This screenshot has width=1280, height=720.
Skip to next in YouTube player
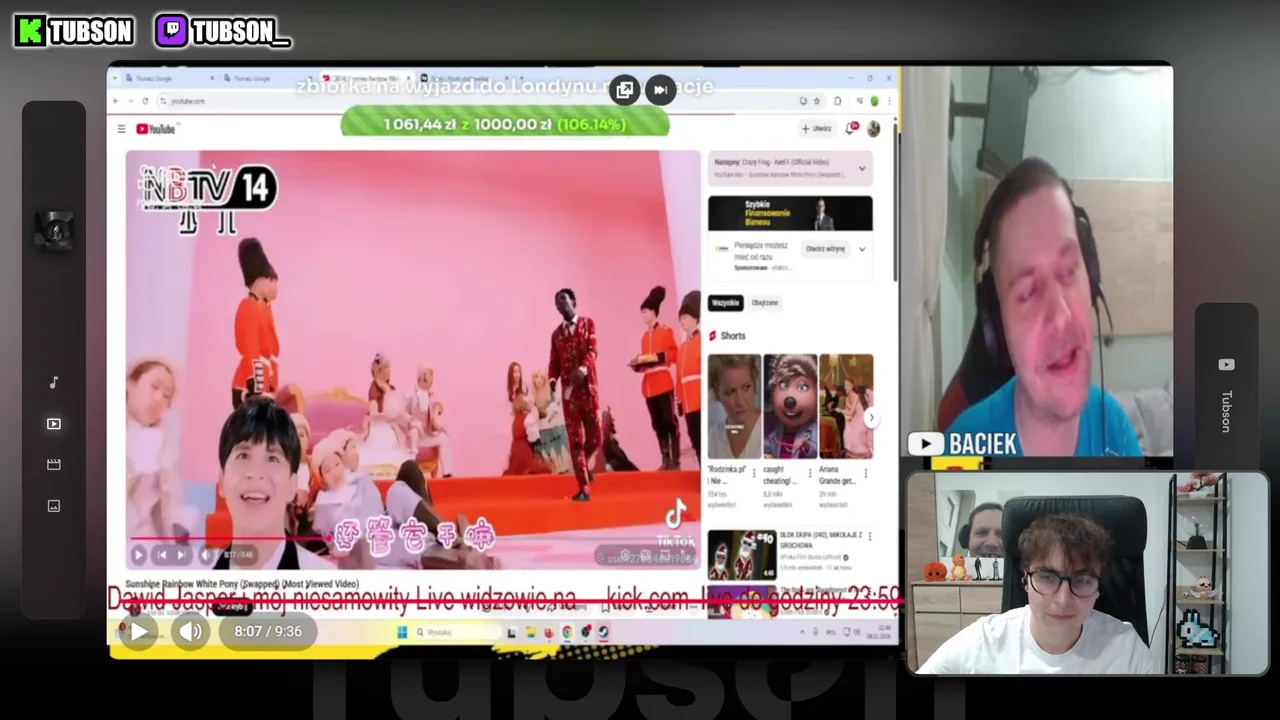[181, 555]
